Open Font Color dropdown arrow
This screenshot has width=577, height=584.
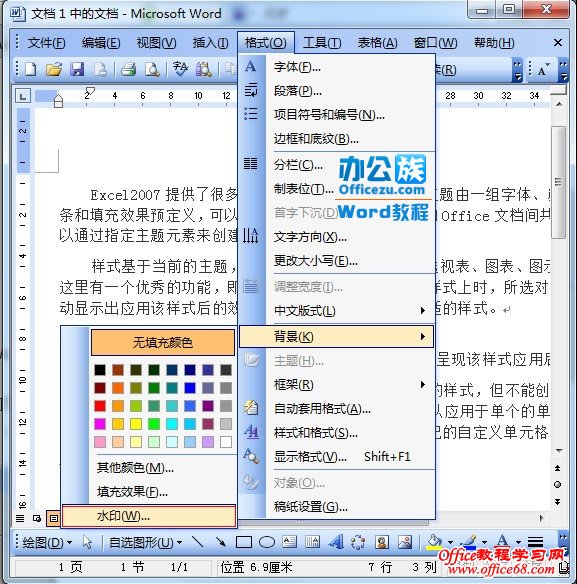[x=518, y=542]
